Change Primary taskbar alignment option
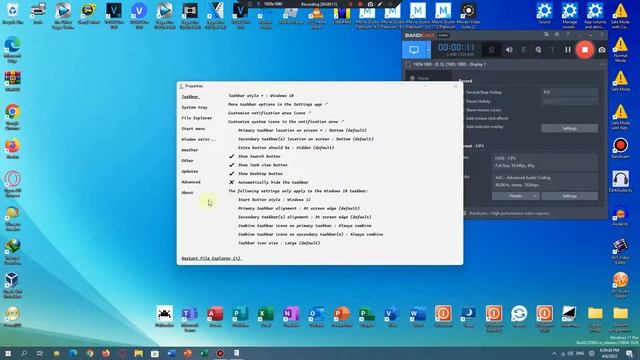 299,208
